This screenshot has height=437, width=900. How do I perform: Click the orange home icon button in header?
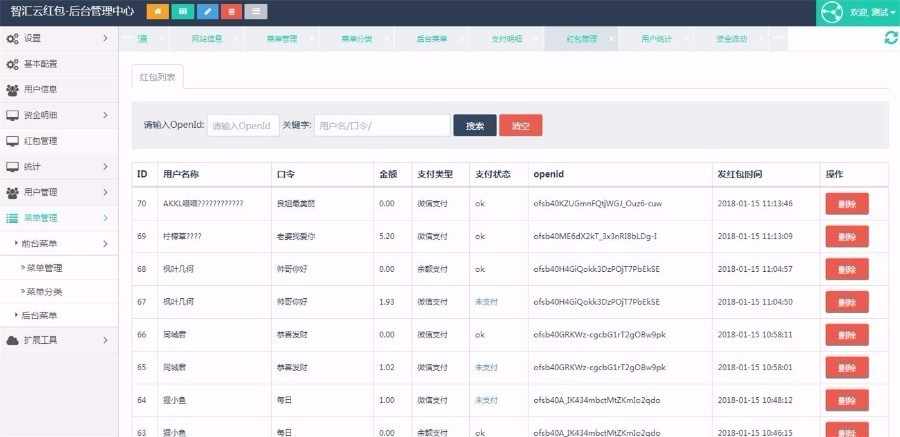pyautogui.click(x=158, y=11)
